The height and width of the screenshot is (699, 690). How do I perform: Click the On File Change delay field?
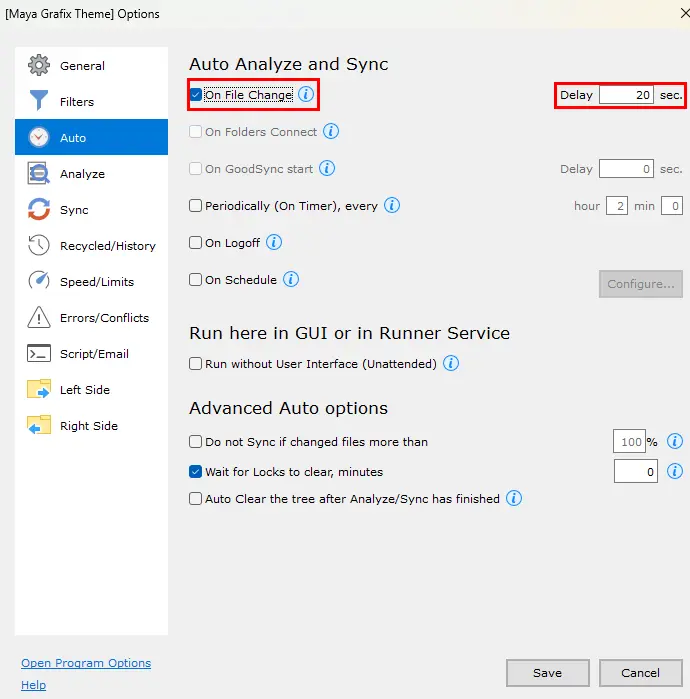click(626, 95)
